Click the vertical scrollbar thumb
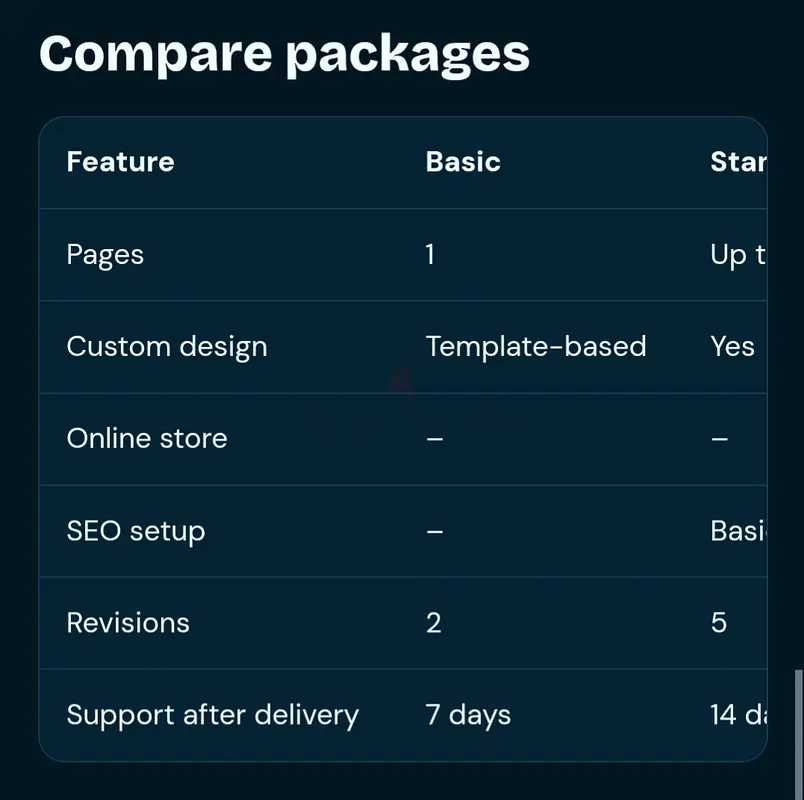Image resolution: width=804 pixels, height=800 pixels. coord(799,734)
